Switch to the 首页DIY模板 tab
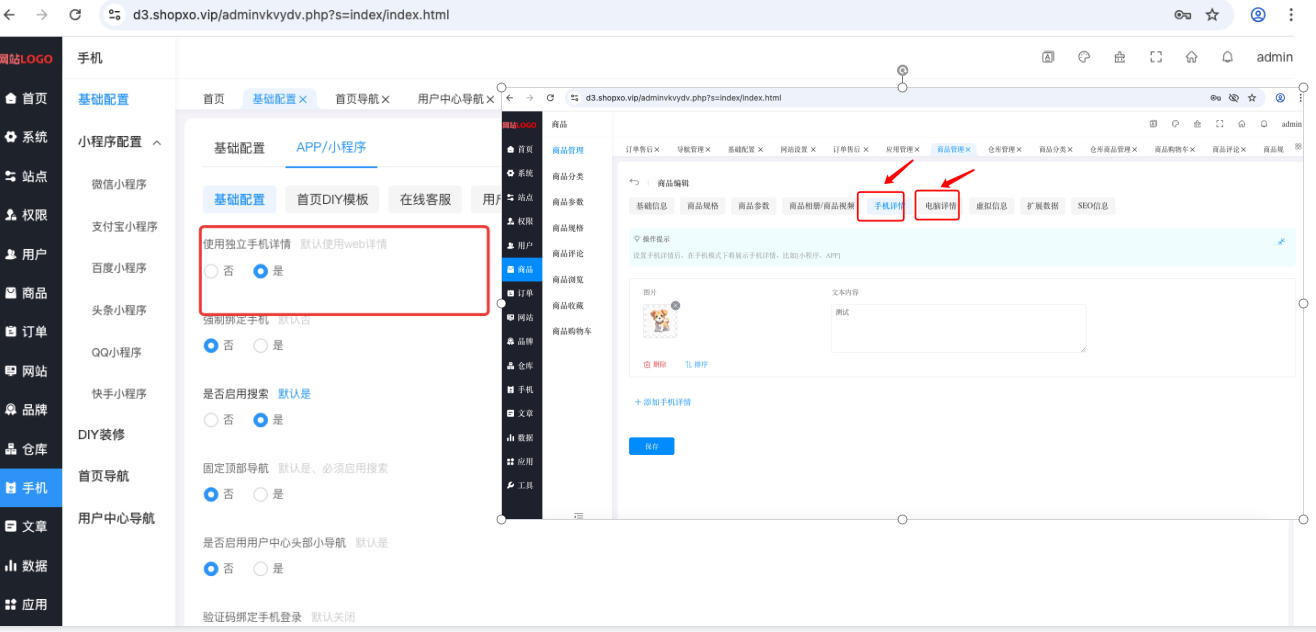 [x=332, y=199]
